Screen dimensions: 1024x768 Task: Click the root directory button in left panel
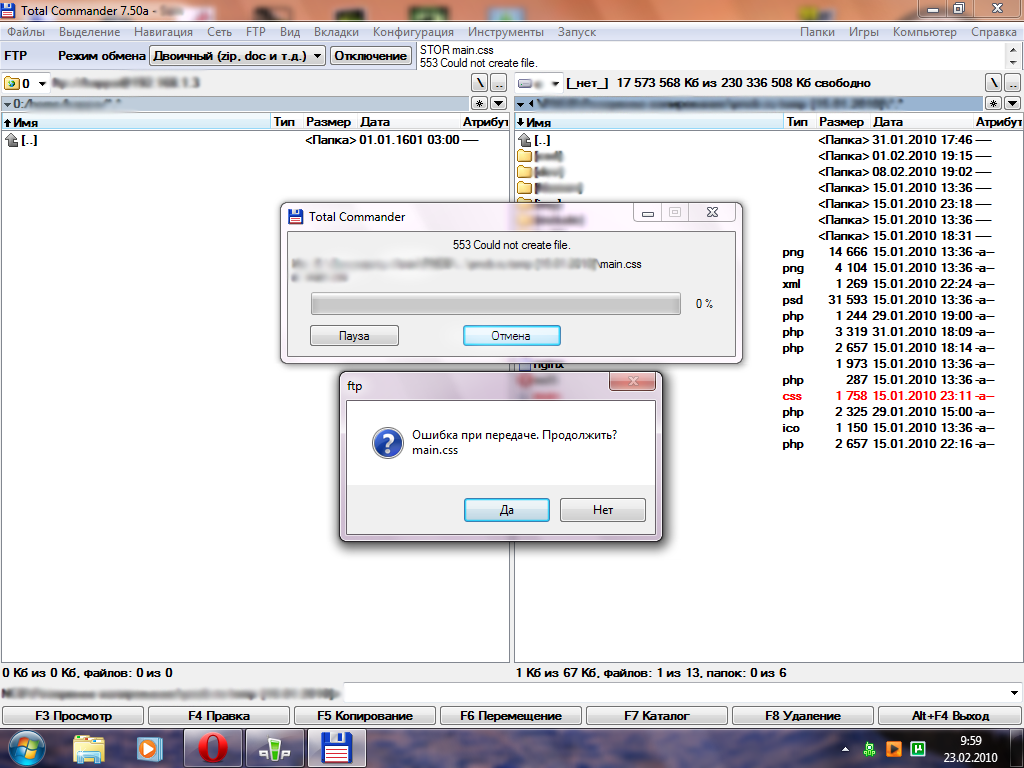coord(479,83)
